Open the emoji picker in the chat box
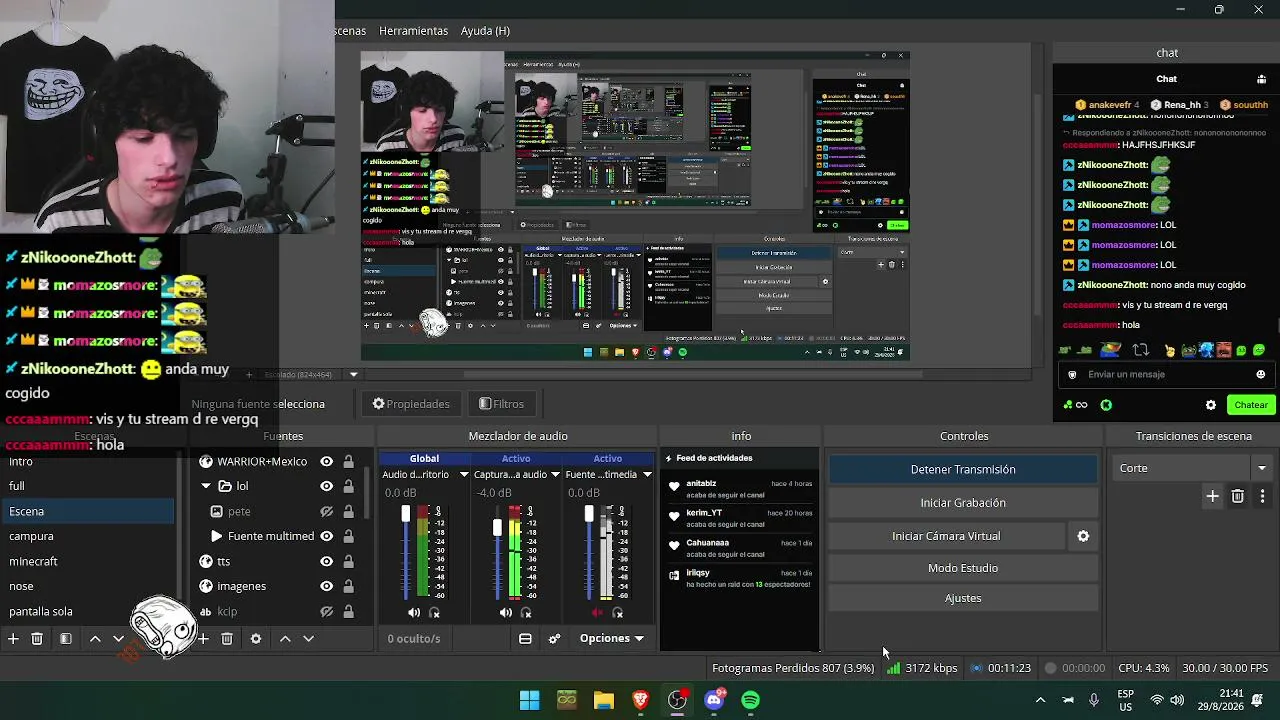 click(x=1260, y=374)
